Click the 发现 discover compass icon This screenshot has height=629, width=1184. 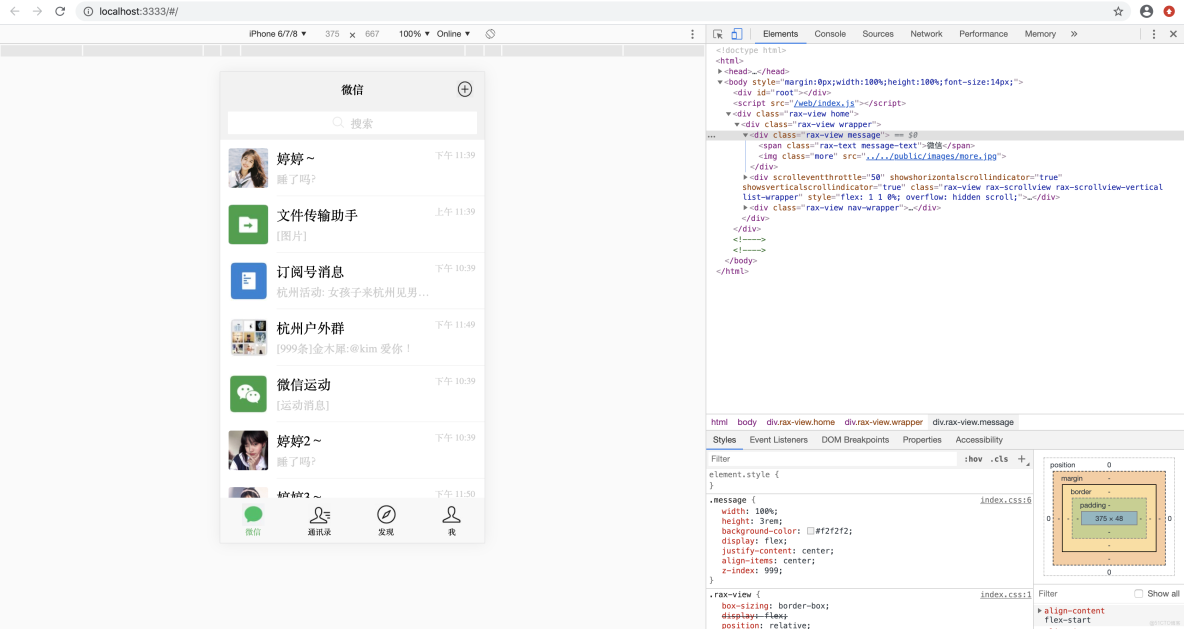[386, 513]
